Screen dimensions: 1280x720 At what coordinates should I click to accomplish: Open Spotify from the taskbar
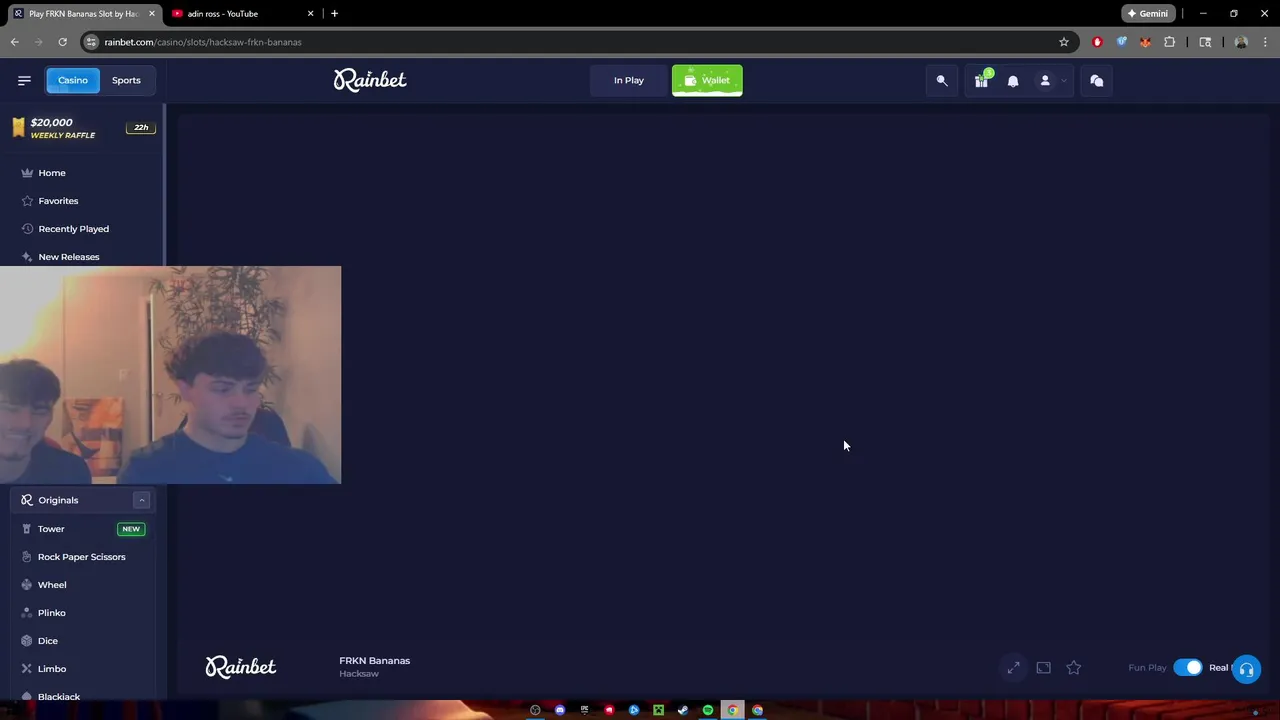click(708, 710)
